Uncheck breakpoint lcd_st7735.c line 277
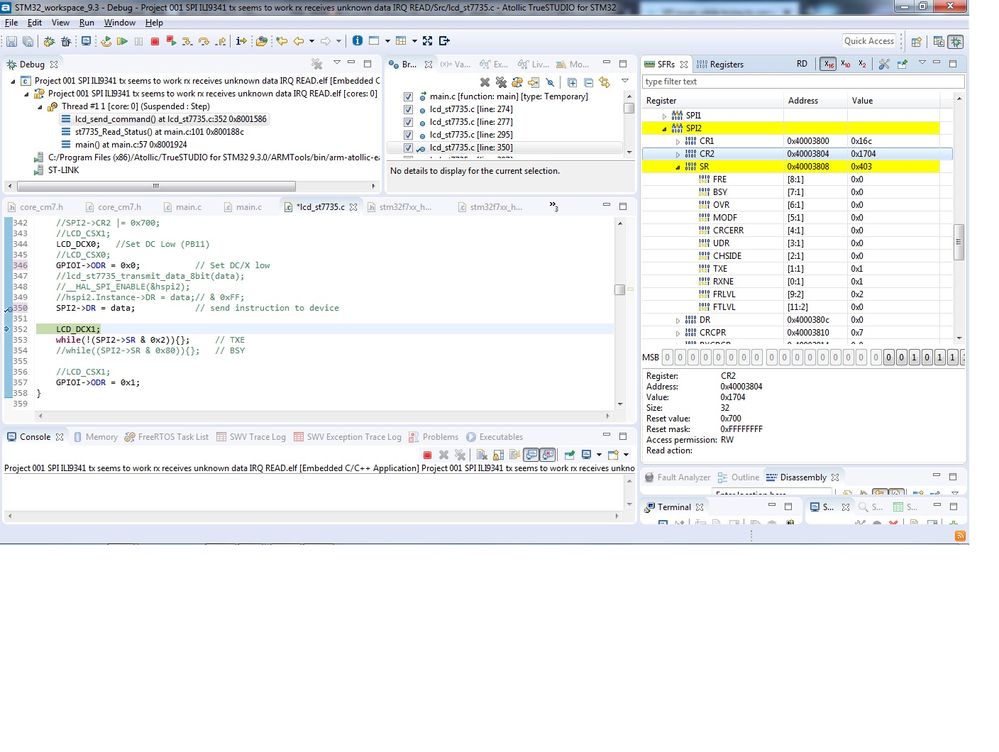The width and height of the screenshot is (999, 752). tap(408, 122)
